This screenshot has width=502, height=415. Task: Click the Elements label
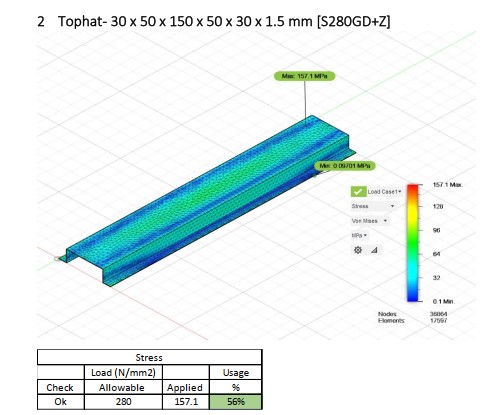click(391, 321)
